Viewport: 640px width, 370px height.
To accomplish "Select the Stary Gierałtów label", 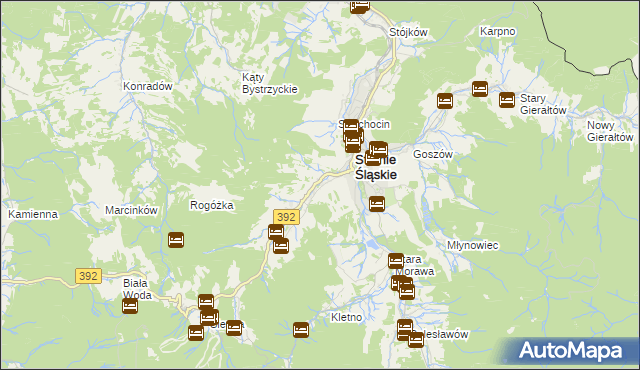I will coord(543,104).
